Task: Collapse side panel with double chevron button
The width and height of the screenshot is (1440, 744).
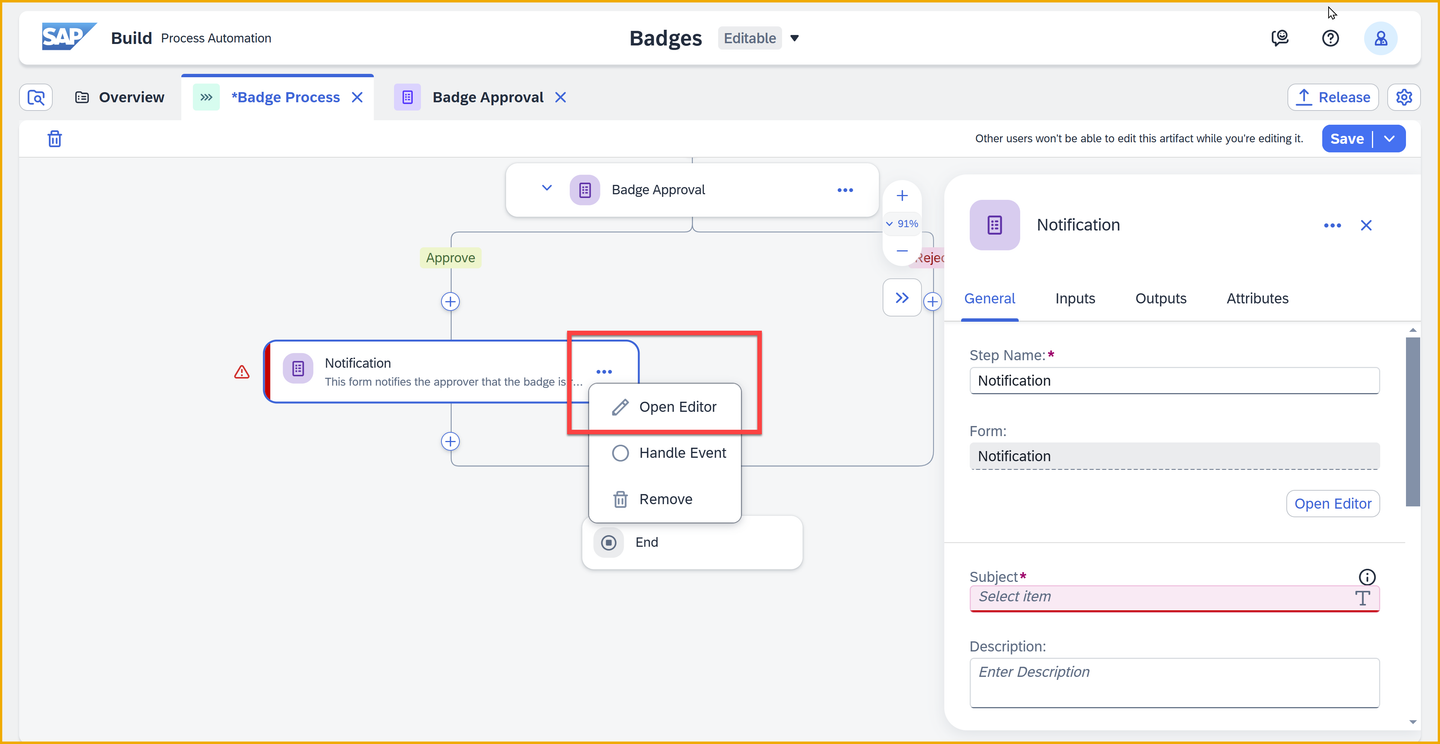Action: pyautogui.click(x=902, y=297)
